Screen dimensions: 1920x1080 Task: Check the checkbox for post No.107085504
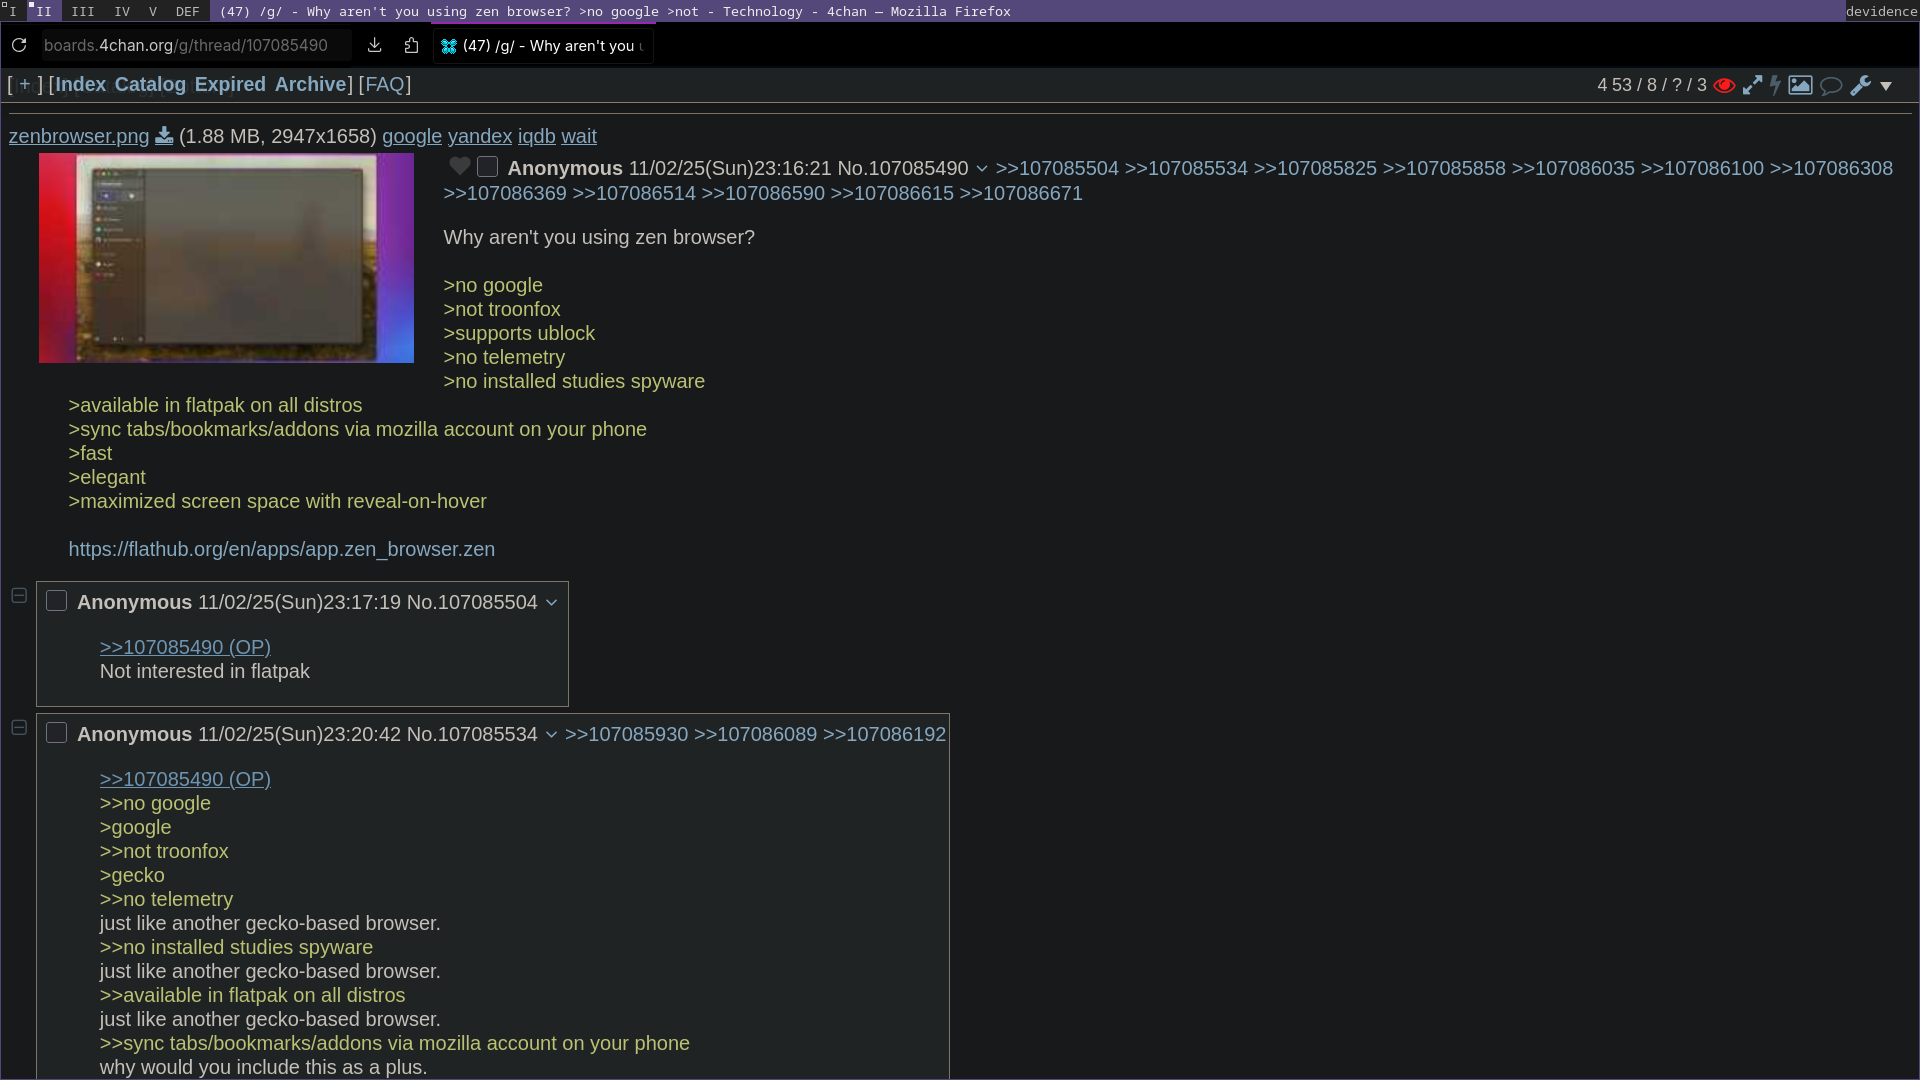pos(56,601)
